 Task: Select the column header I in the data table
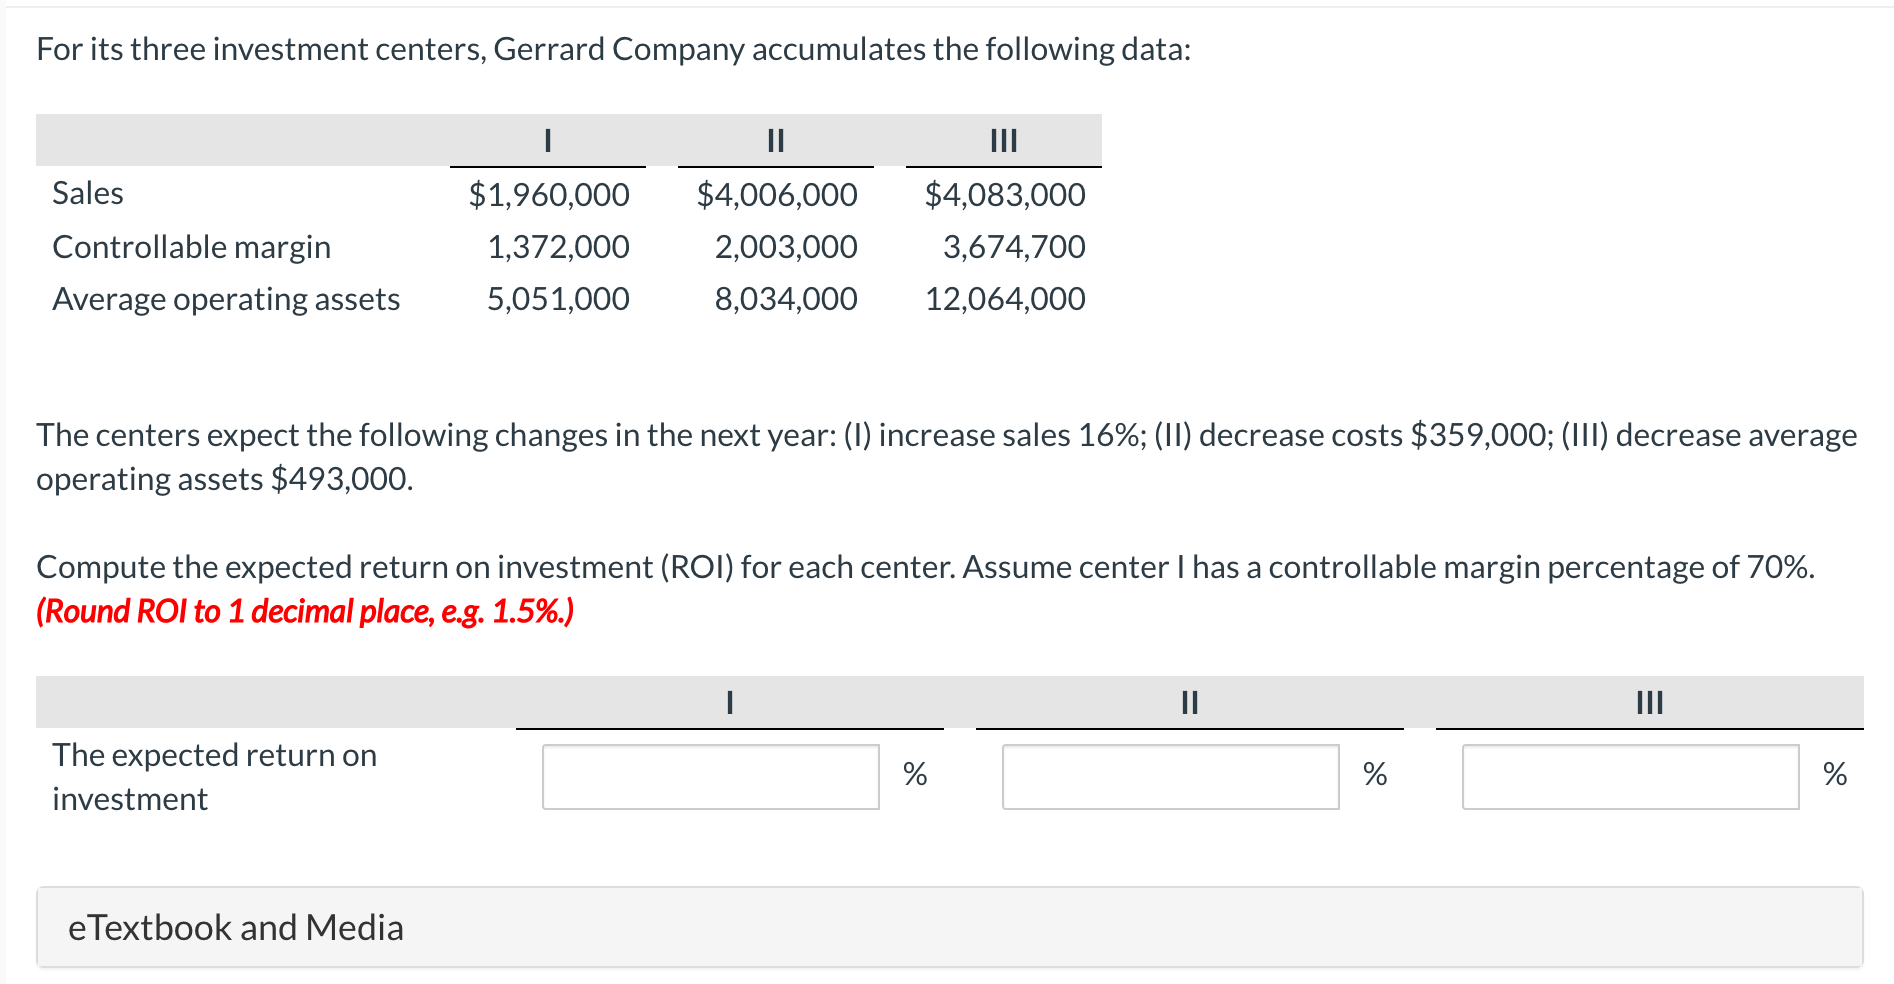[548, 141]
